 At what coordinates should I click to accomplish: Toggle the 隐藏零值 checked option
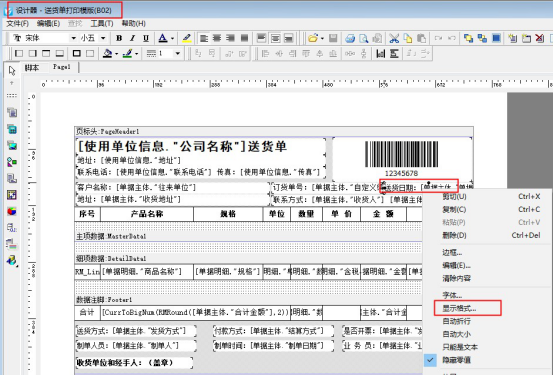456,360
